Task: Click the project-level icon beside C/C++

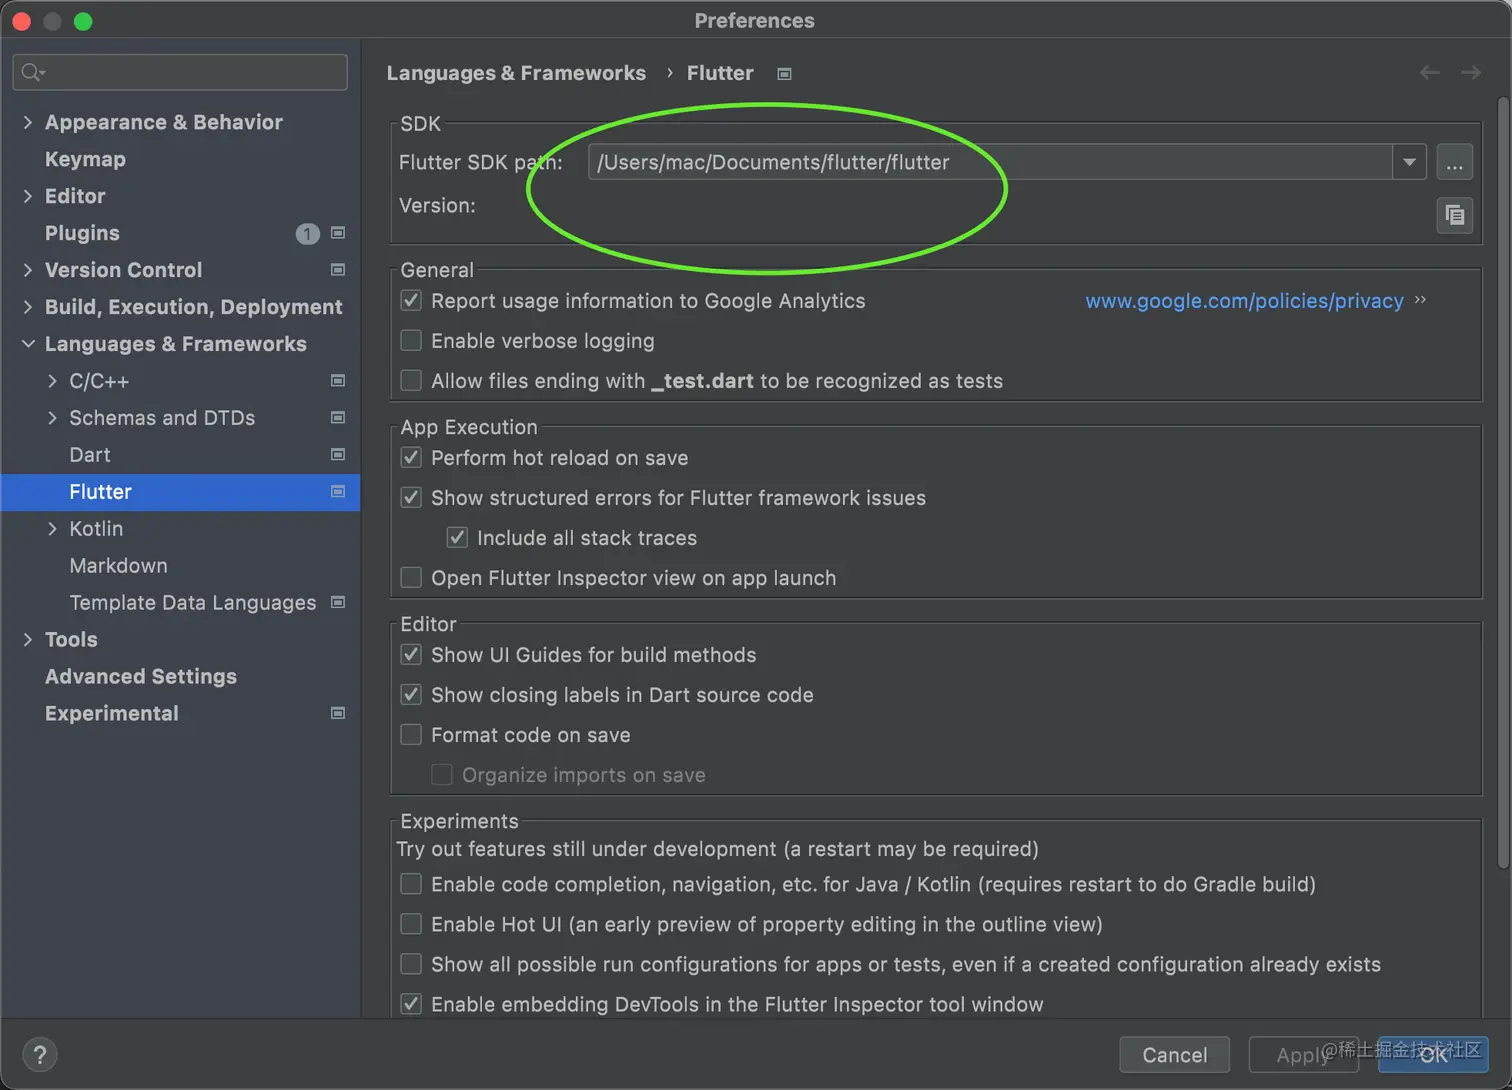Action: pos(338,381)
